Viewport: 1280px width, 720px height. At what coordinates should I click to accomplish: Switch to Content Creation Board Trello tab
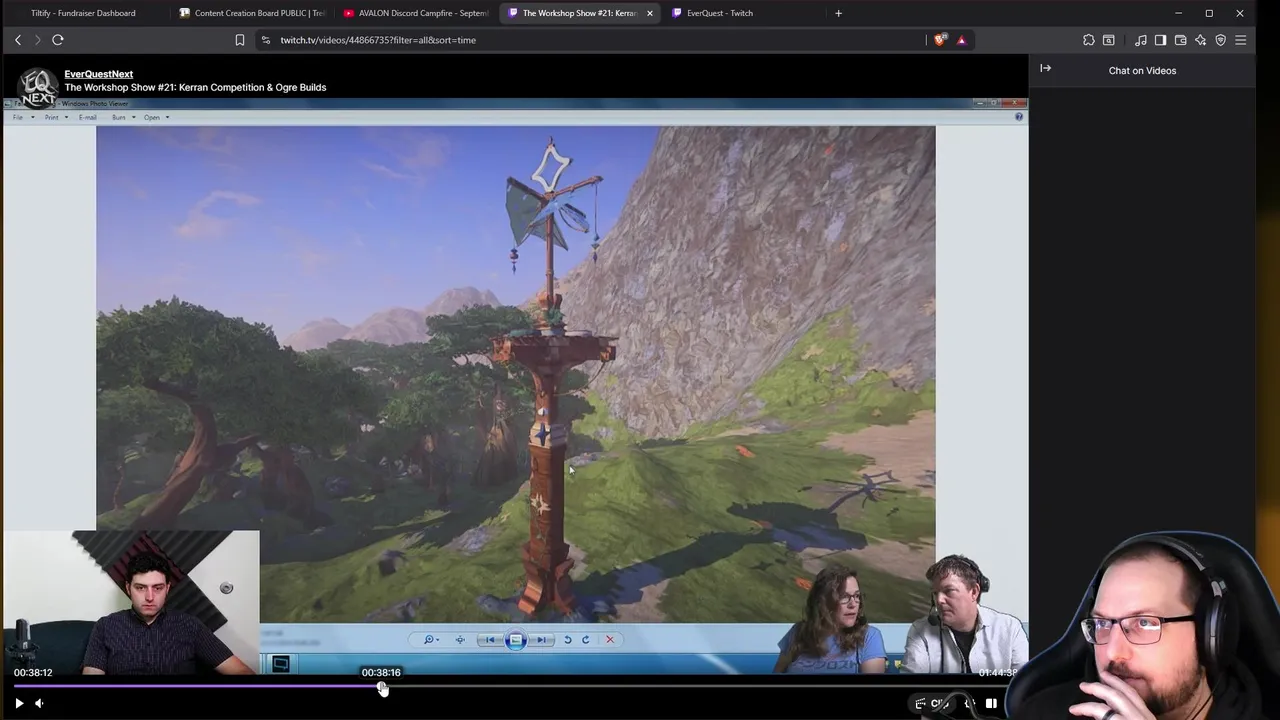[250, 13]
